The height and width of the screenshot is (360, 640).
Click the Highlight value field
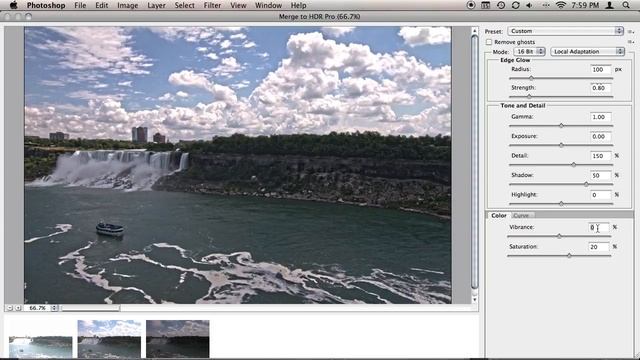coord(600,195)
